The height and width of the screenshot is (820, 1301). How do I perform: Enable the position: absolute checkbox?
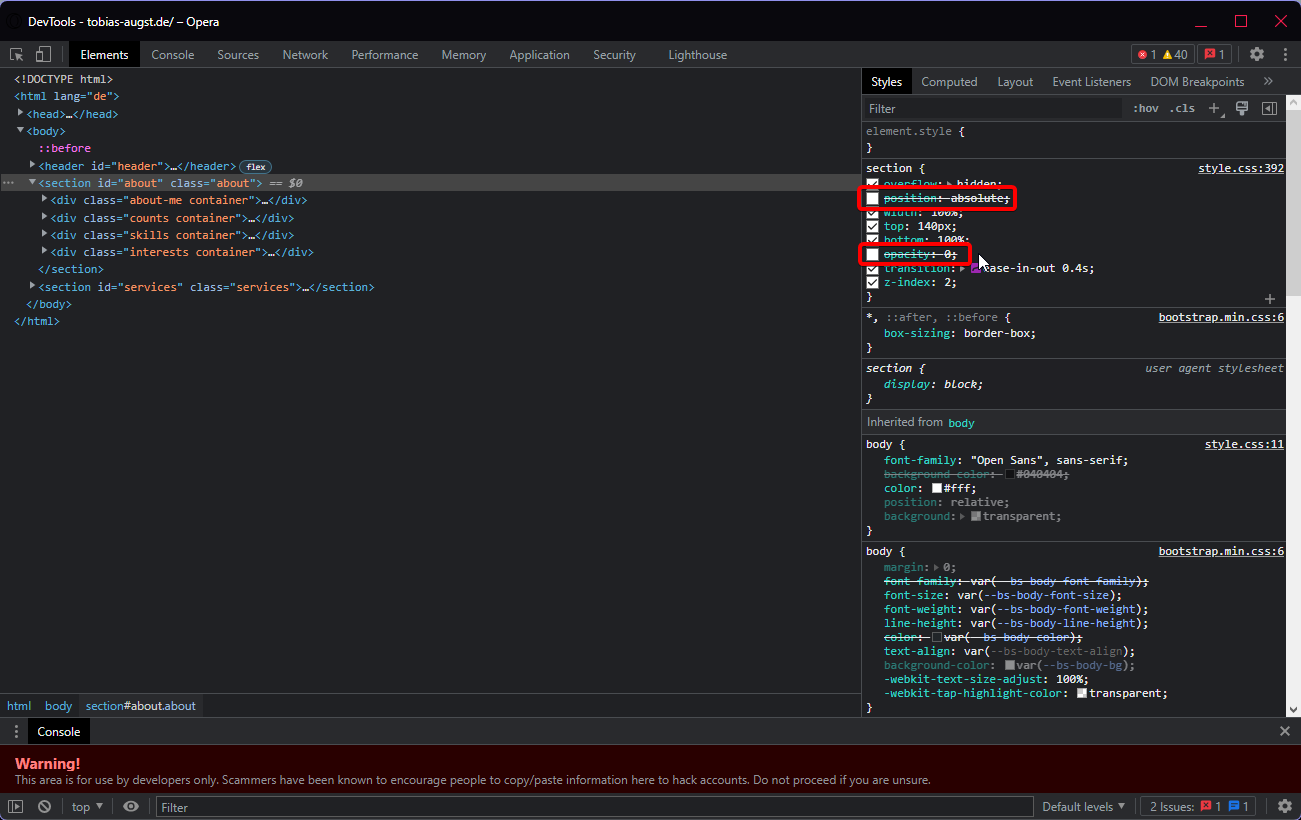pos(872,199)
